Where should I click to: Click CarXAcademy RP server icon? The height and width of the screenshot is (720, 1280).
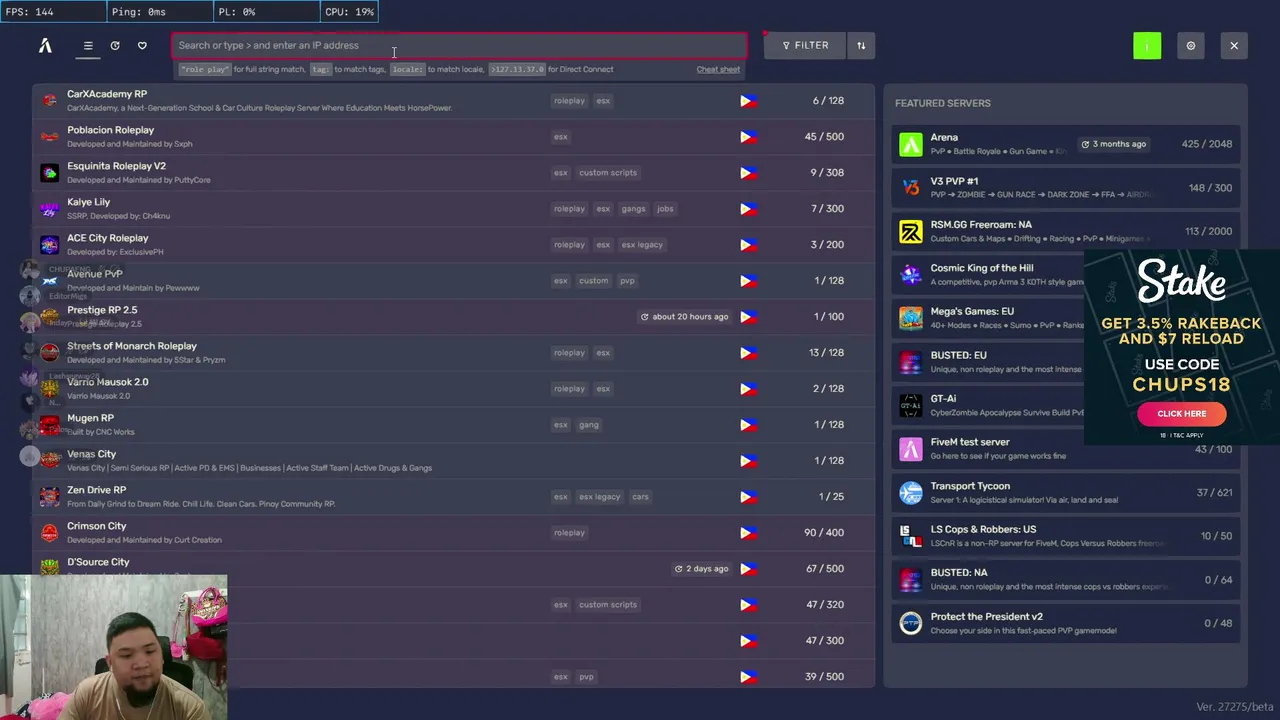[x=49, y=101]
